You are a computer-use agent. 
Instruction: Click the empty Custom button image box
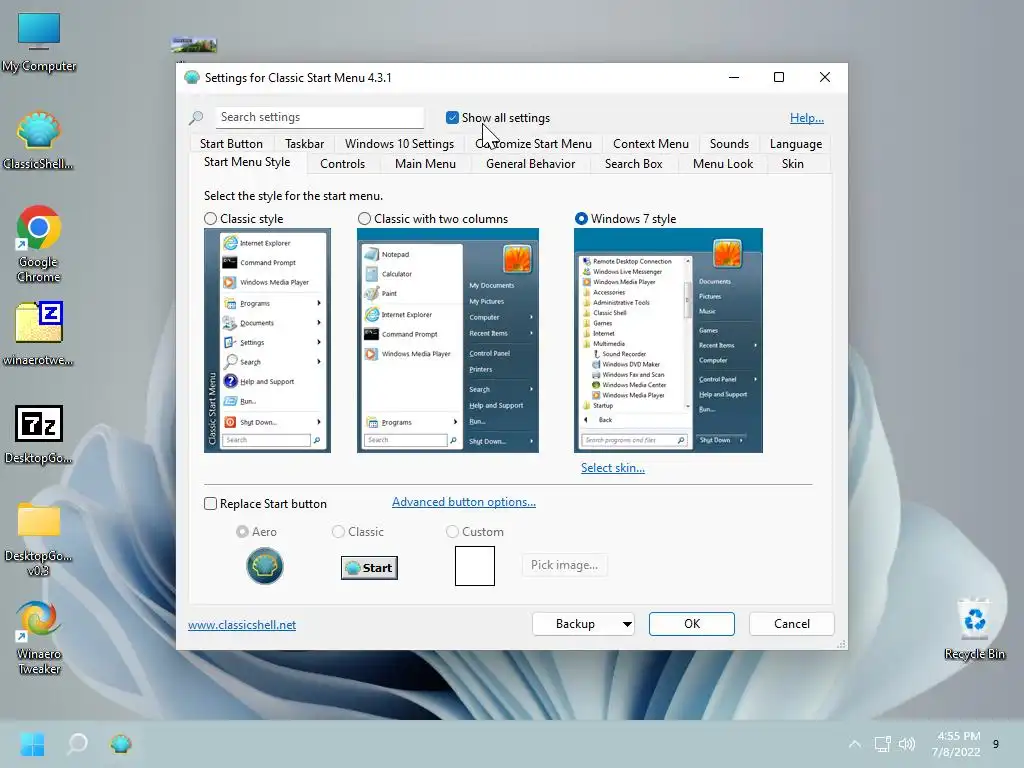pyautogui.click(x=475, y=566)
